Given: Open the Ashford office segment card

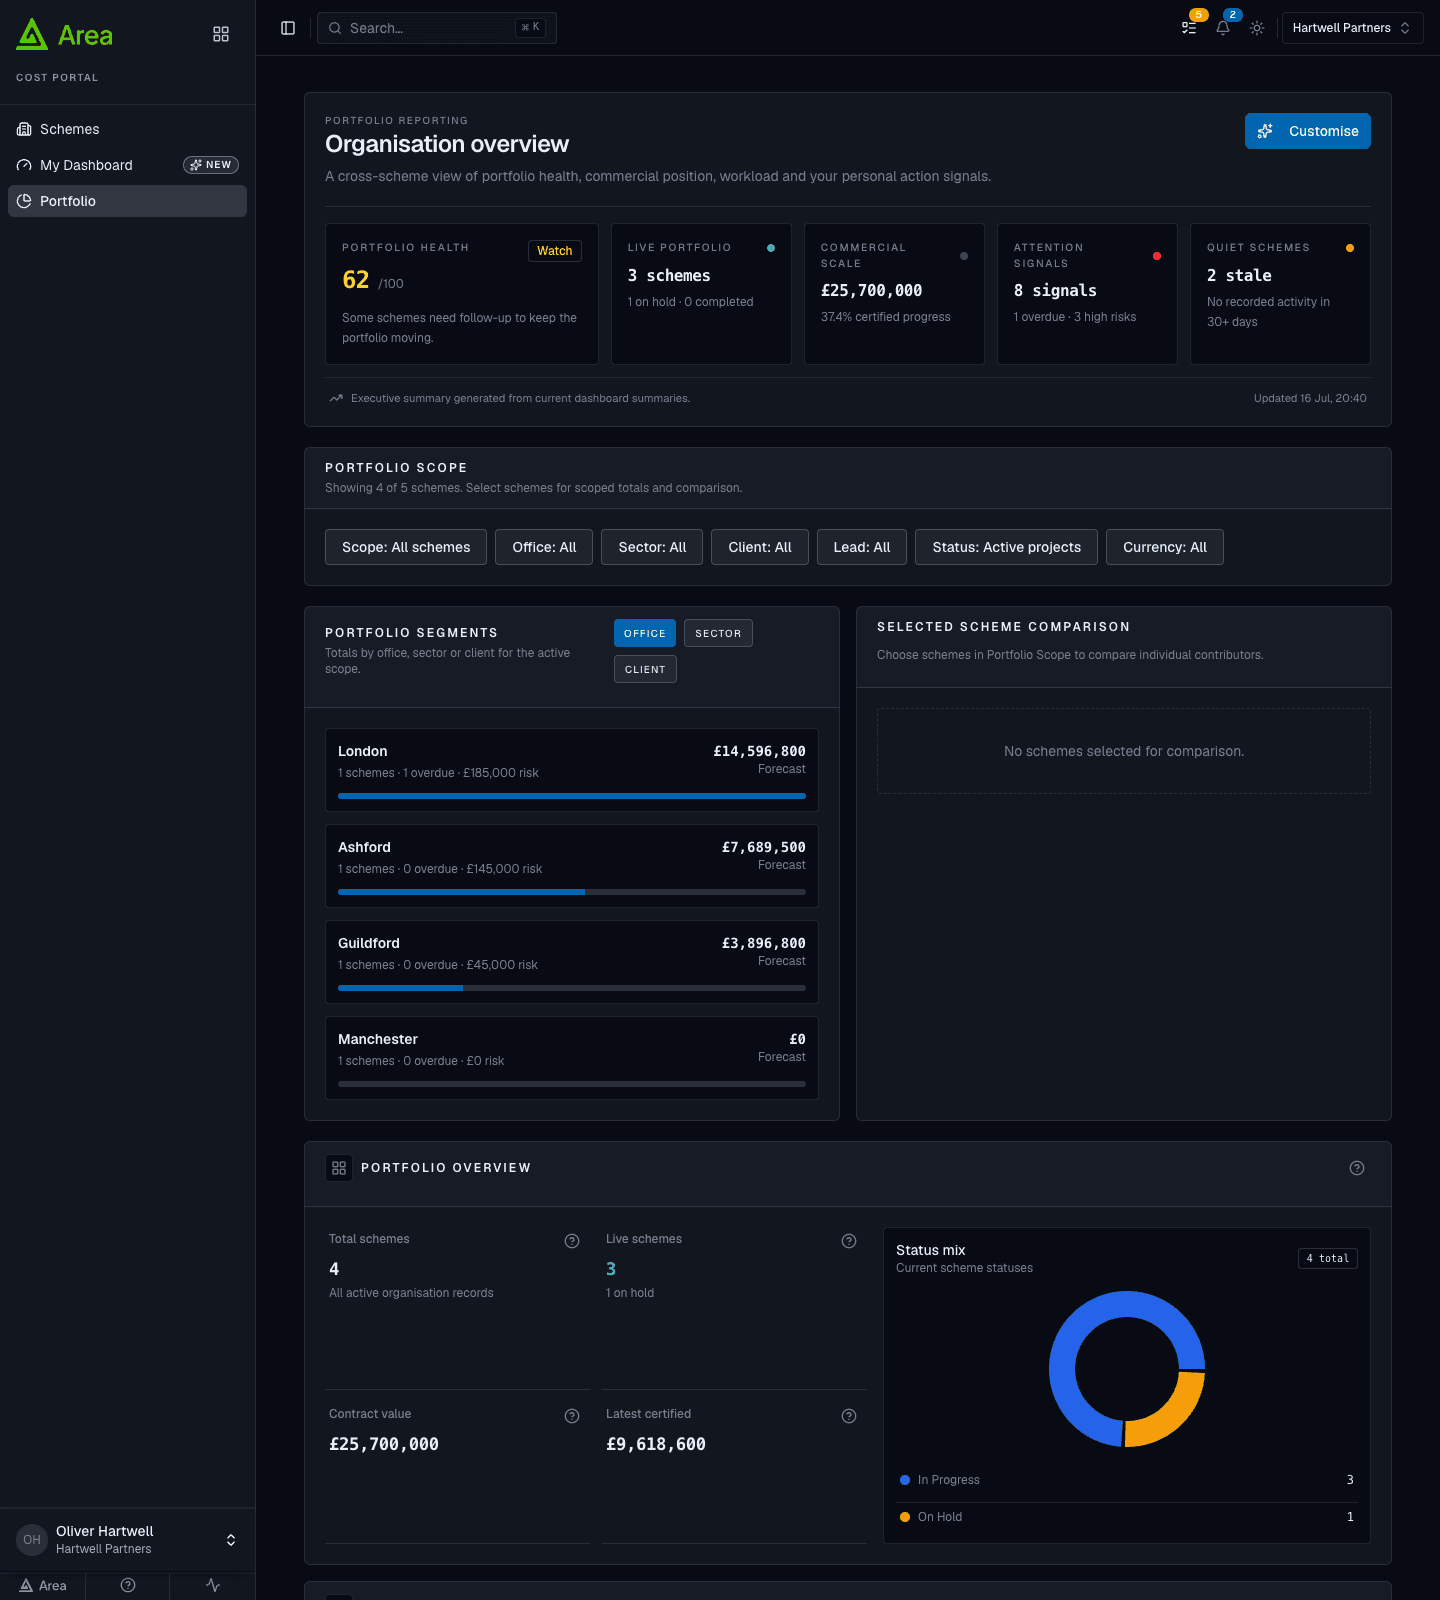Looking at the screenshot, I should coord(572,866).
